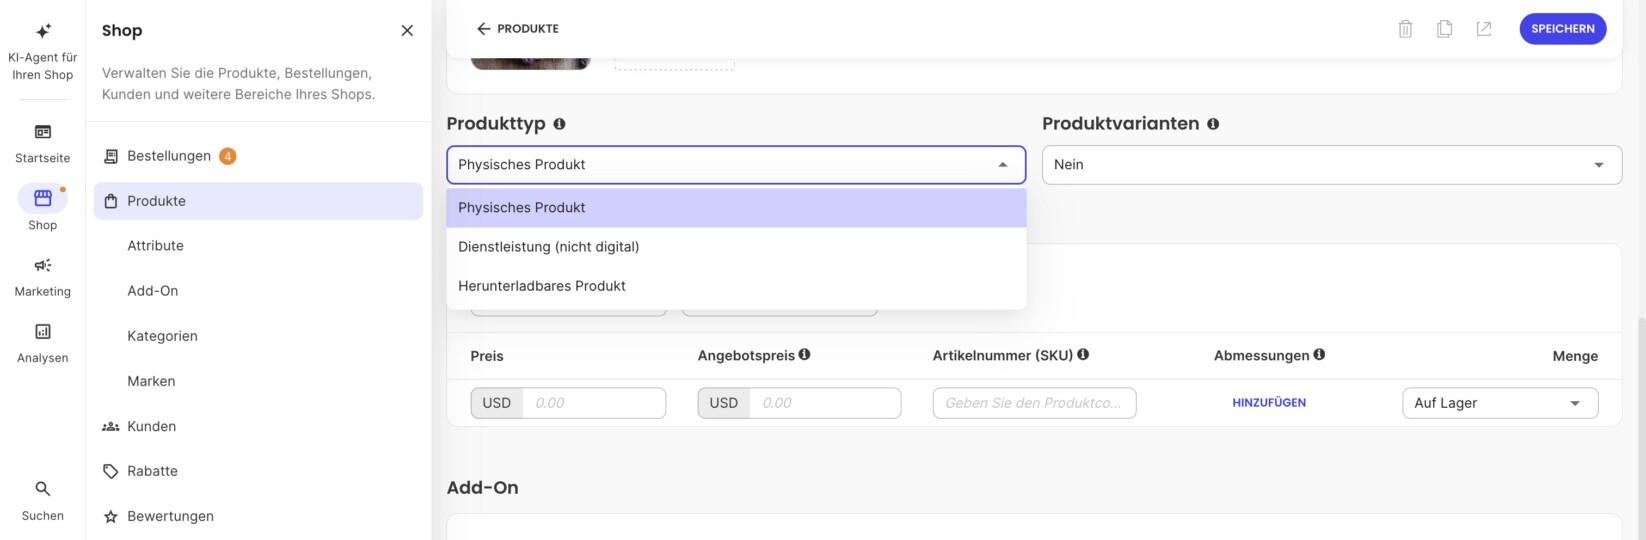Click the Abmessungen info icon
1646x540 pixels.
1319,354
